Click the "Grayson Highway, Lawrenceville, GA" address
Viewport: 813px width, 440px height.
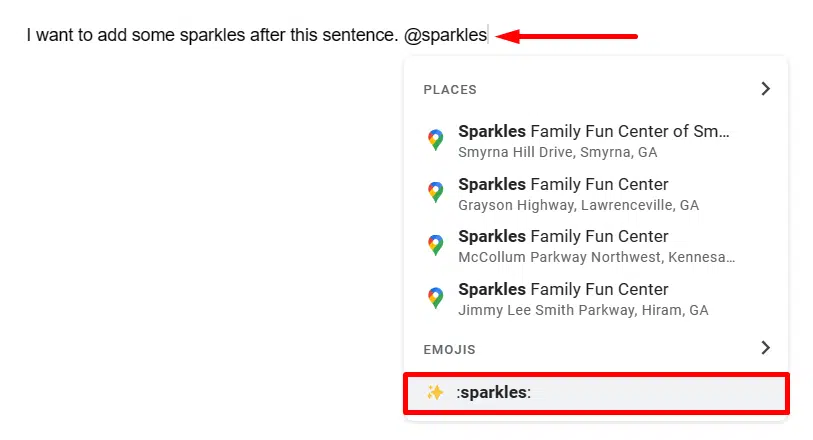pos(578,205)
